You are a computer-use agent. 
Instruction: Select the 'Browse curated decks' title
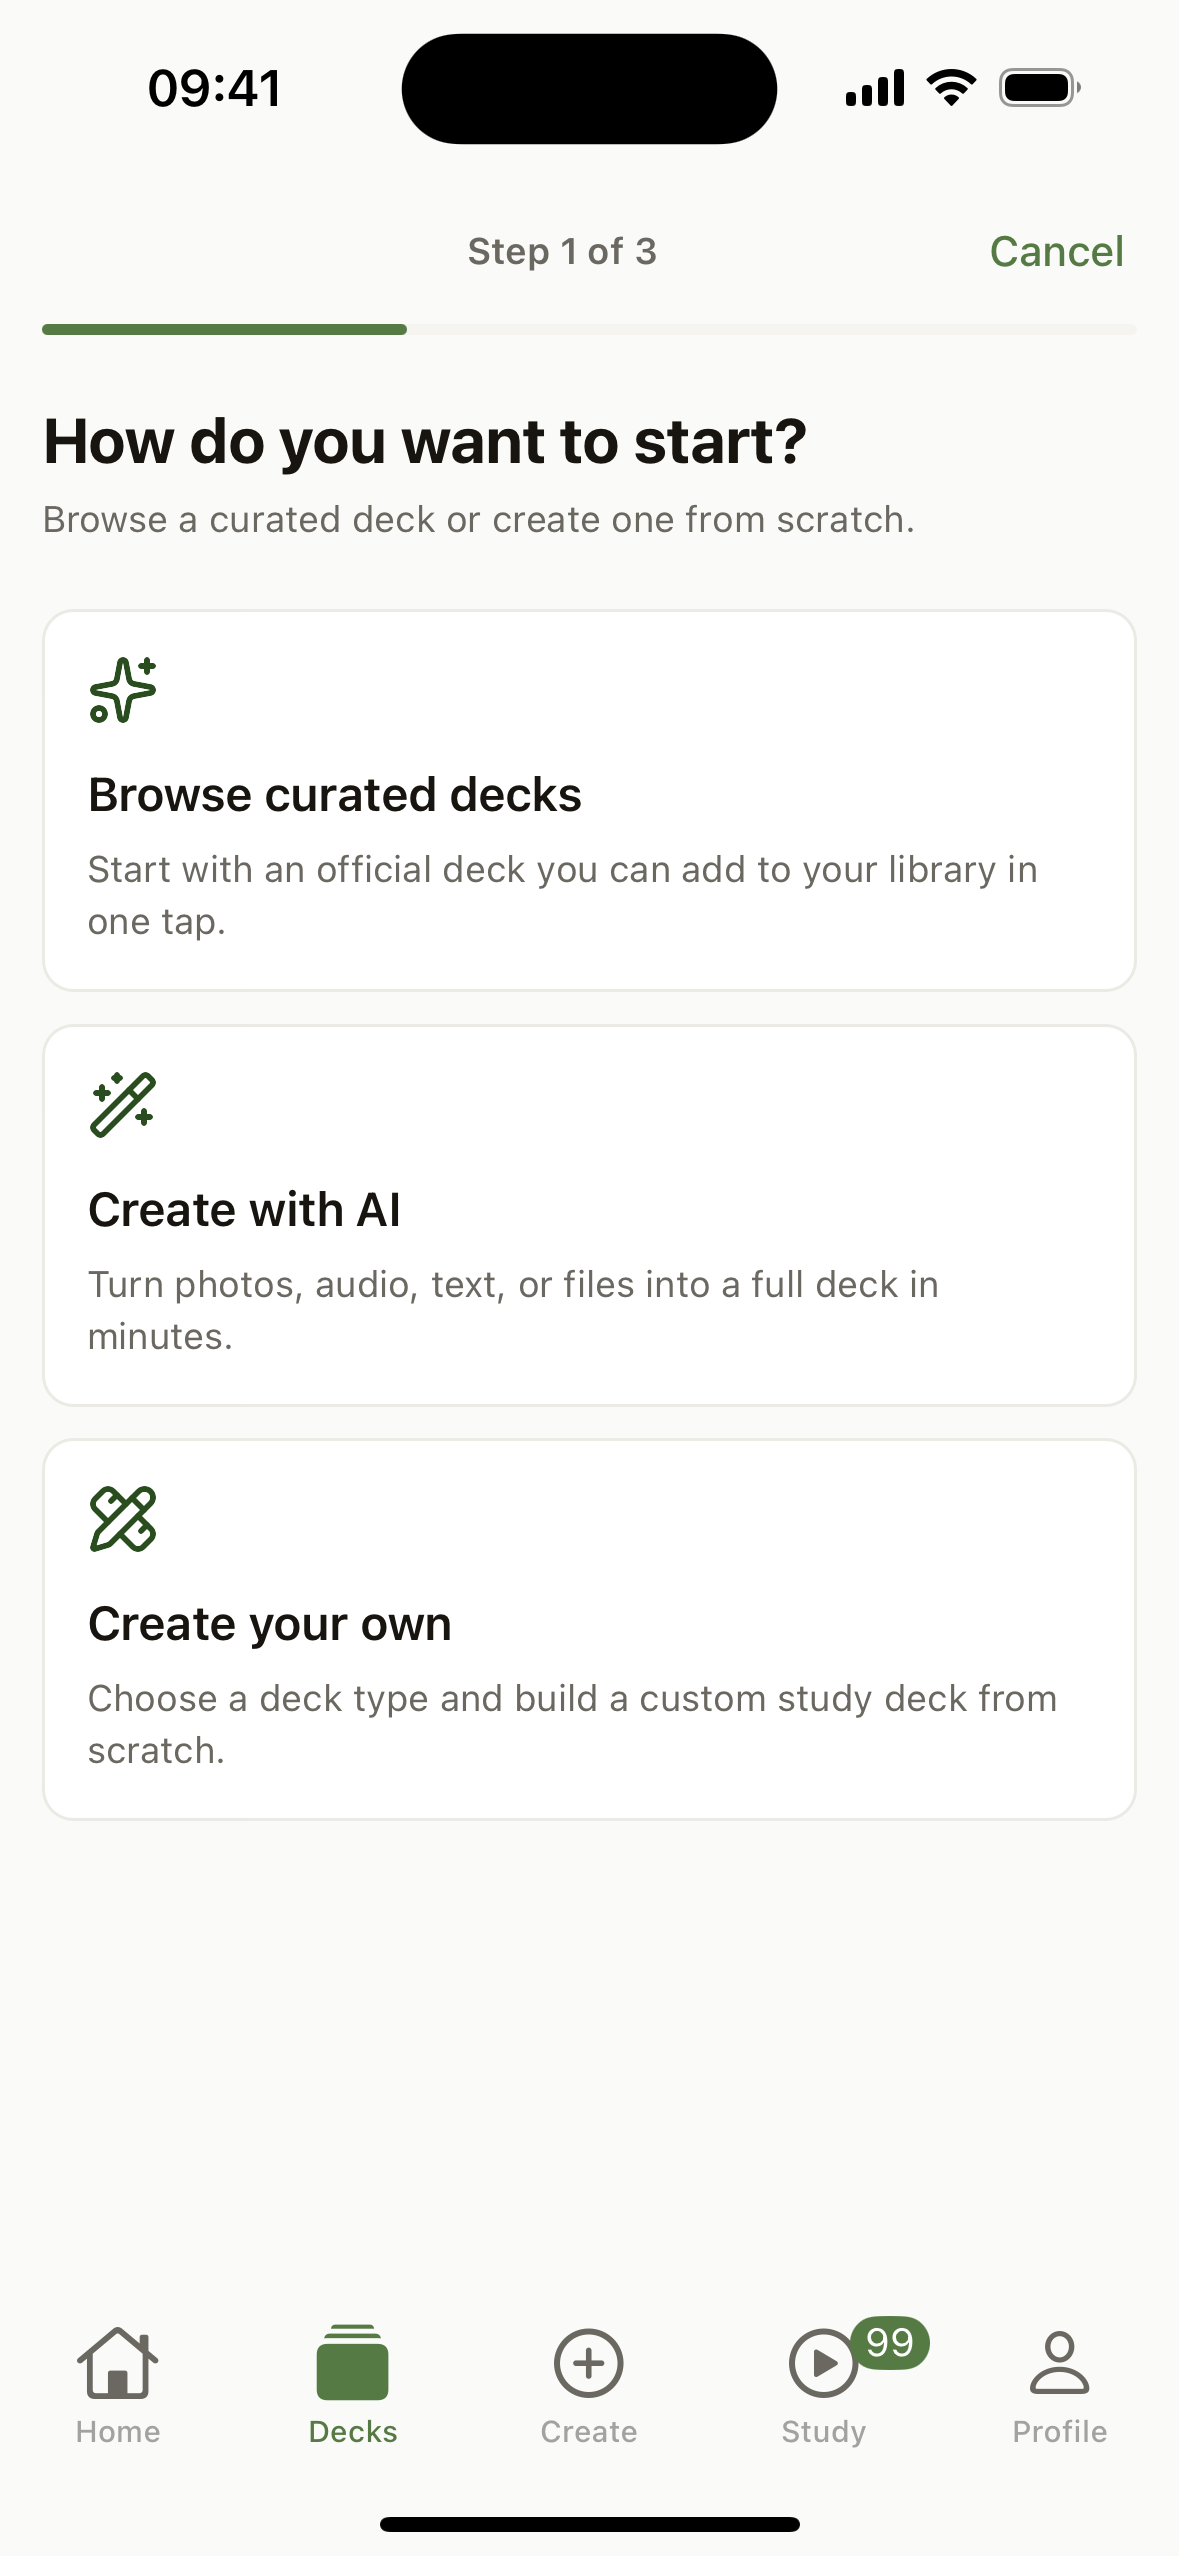[335, 795]
